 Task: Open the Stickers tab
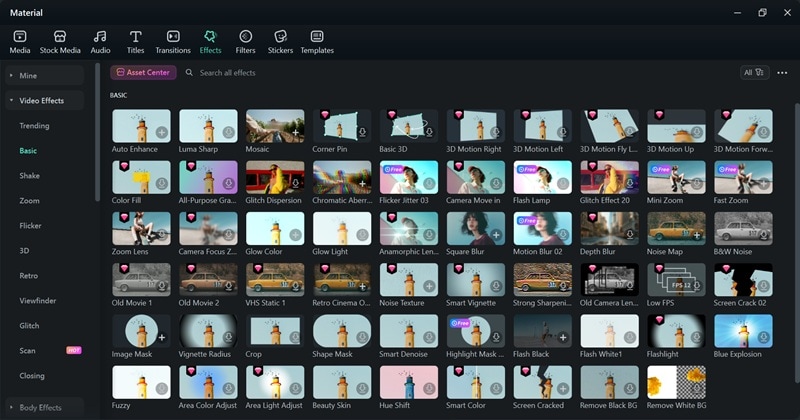281,42
